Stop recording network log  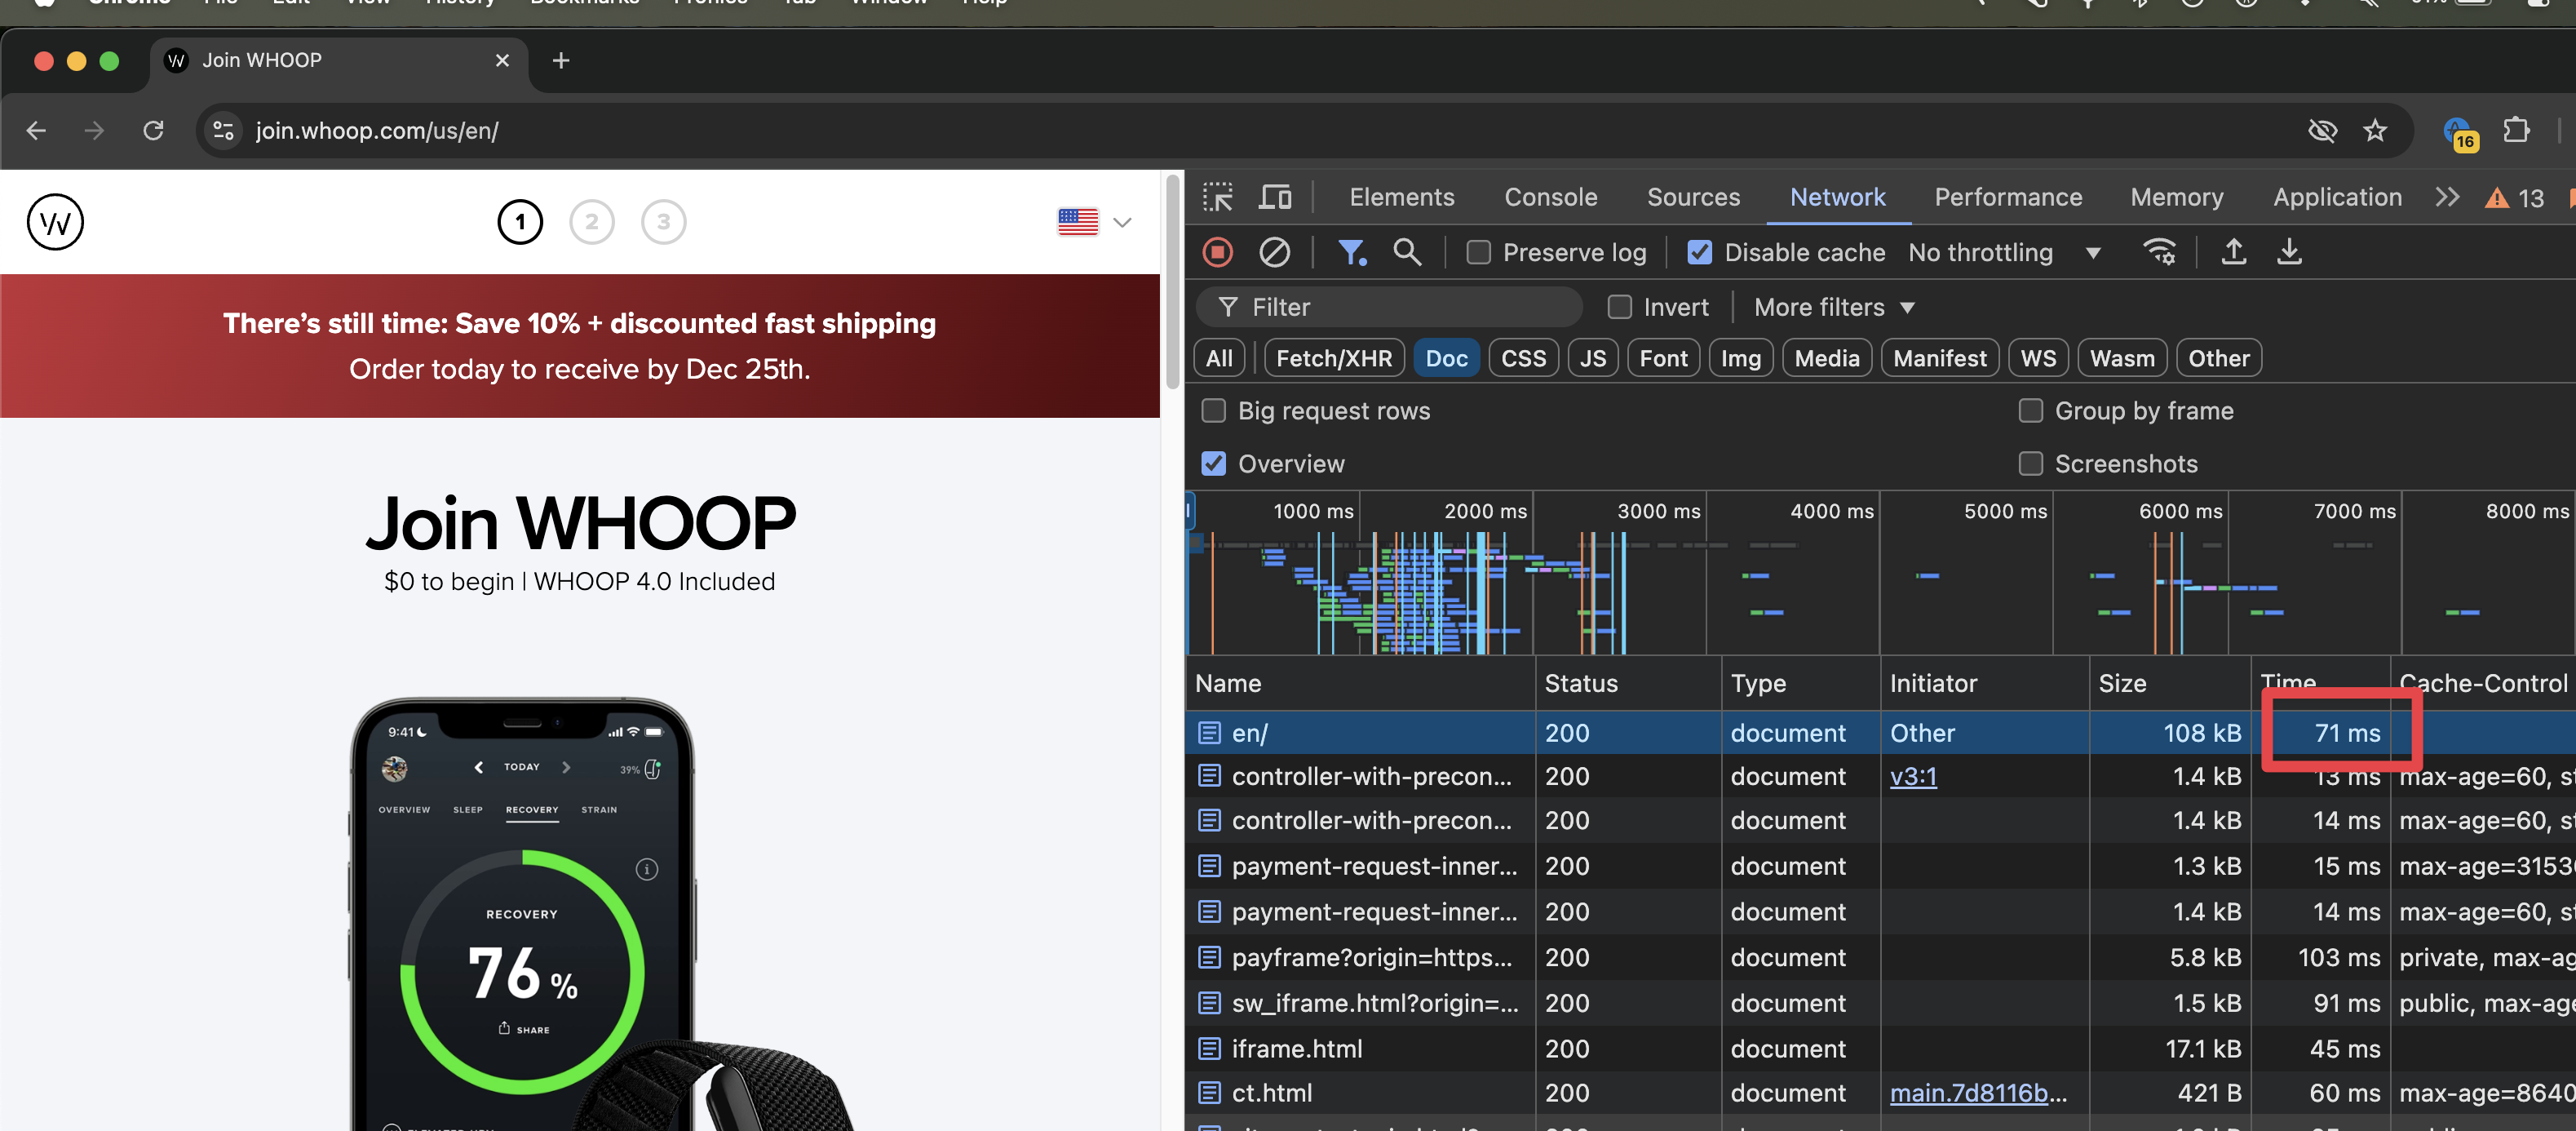1217,252
